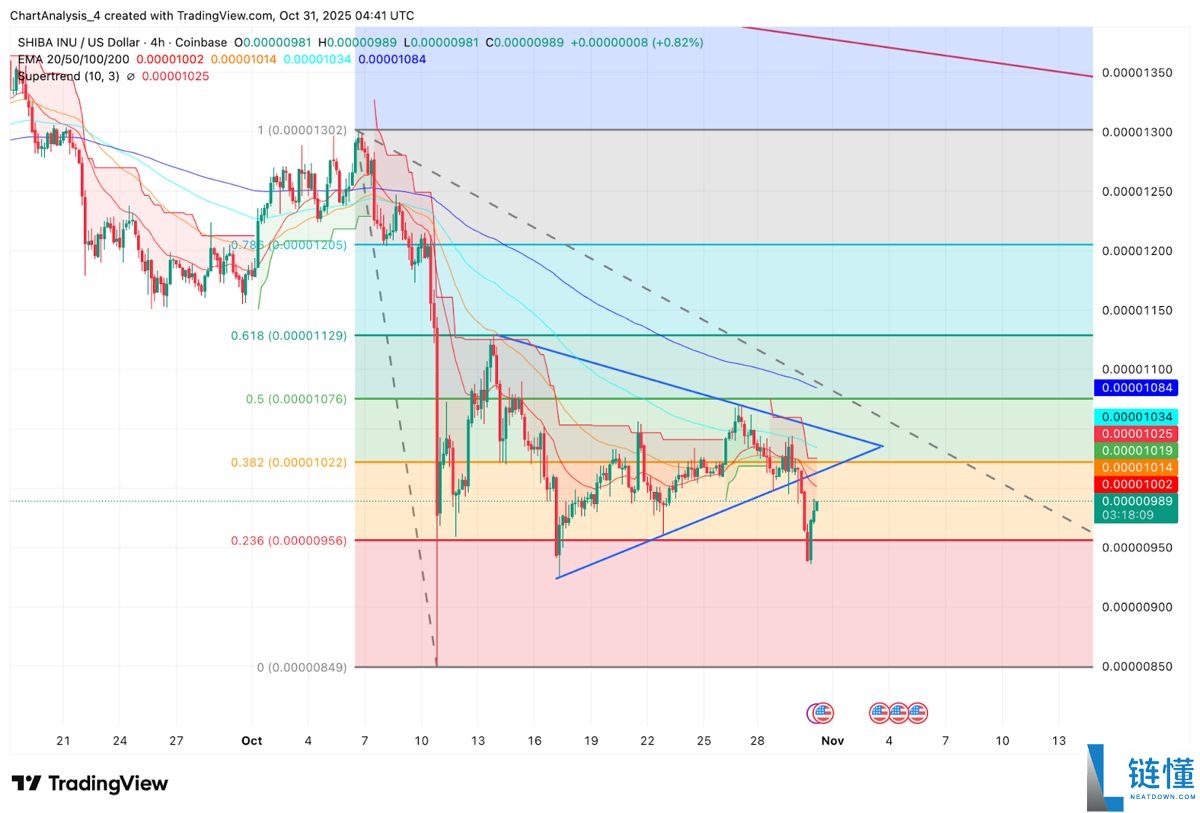Click the US flag event icon before Nov
Viewport: 1200px width, 813px height.
[x=823, y=713]
